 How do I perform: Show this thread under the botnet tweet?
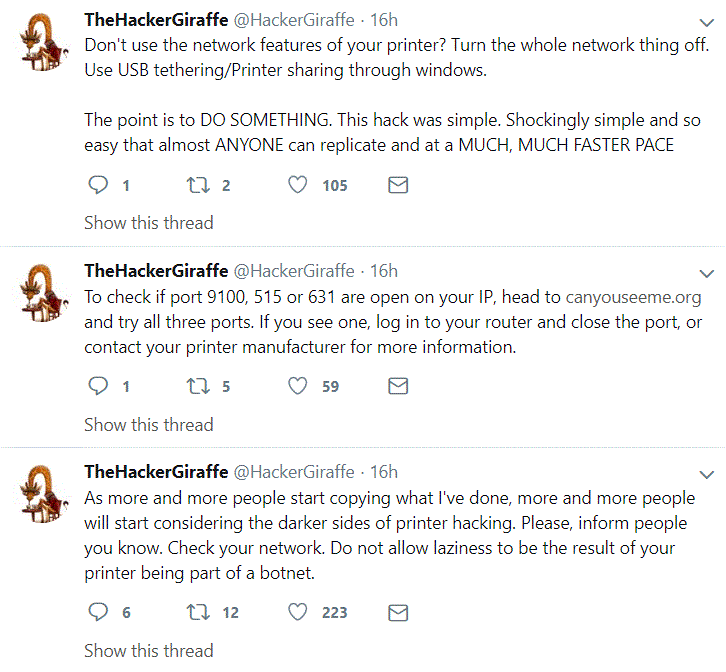click(148, 650)
